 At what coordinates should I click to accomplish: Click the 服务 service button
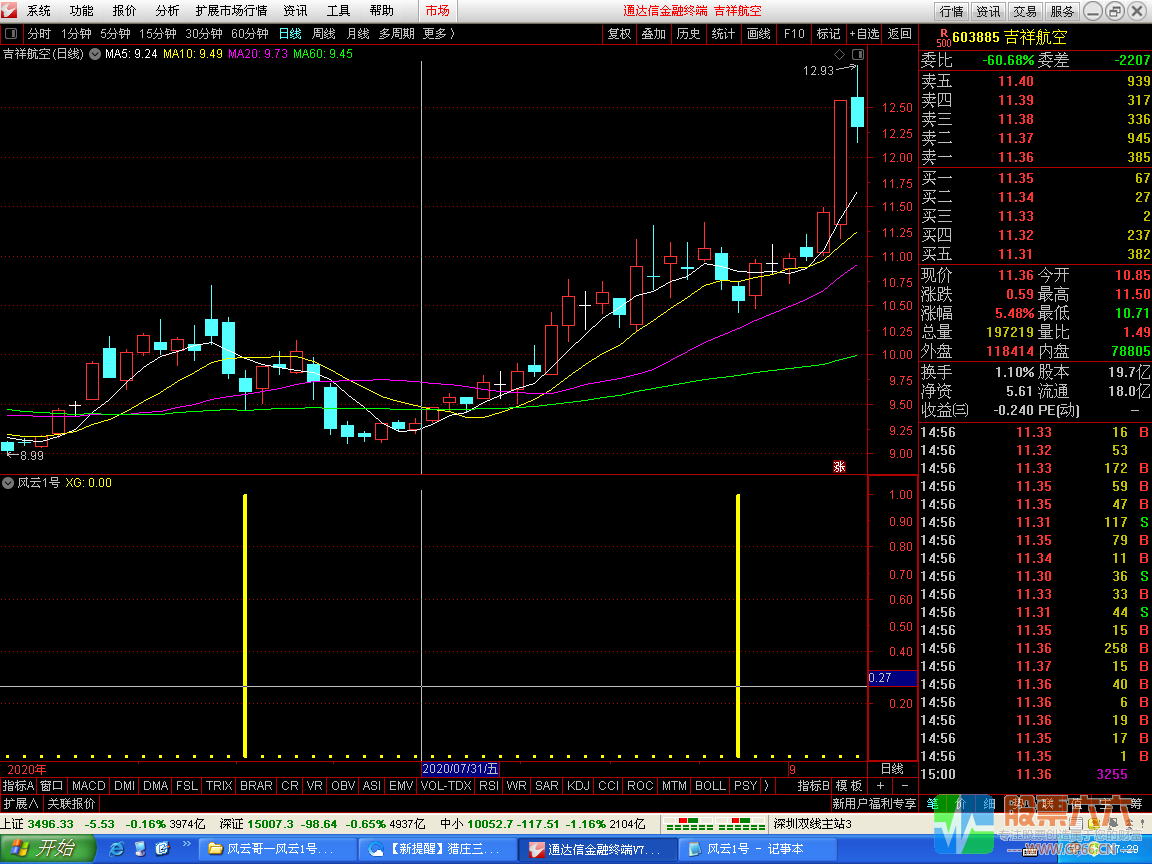tap(1062, 11)
